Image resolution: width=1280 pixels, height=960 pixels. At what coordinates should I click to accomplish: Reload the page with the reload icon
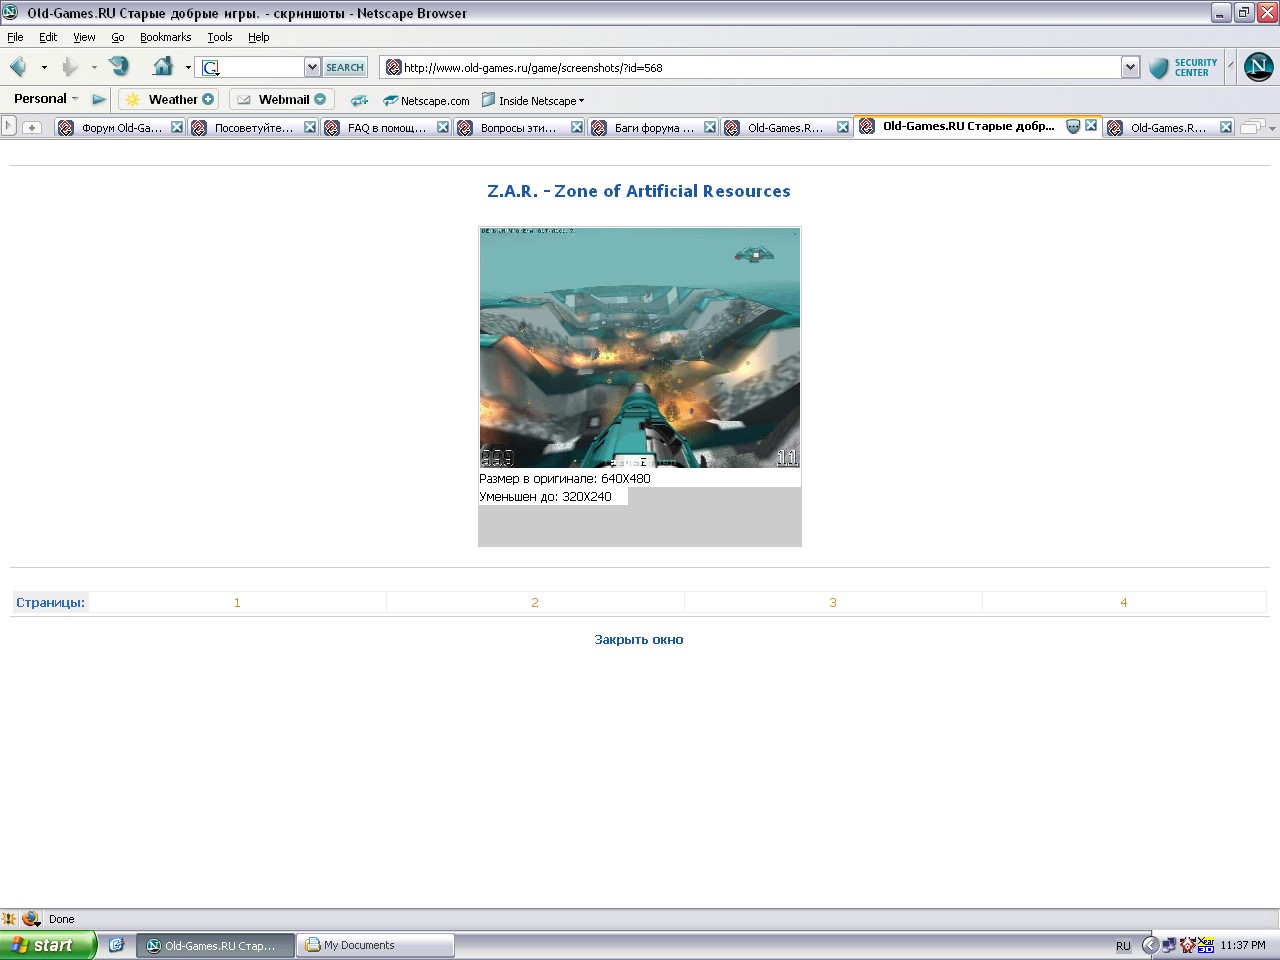(120, 67)
